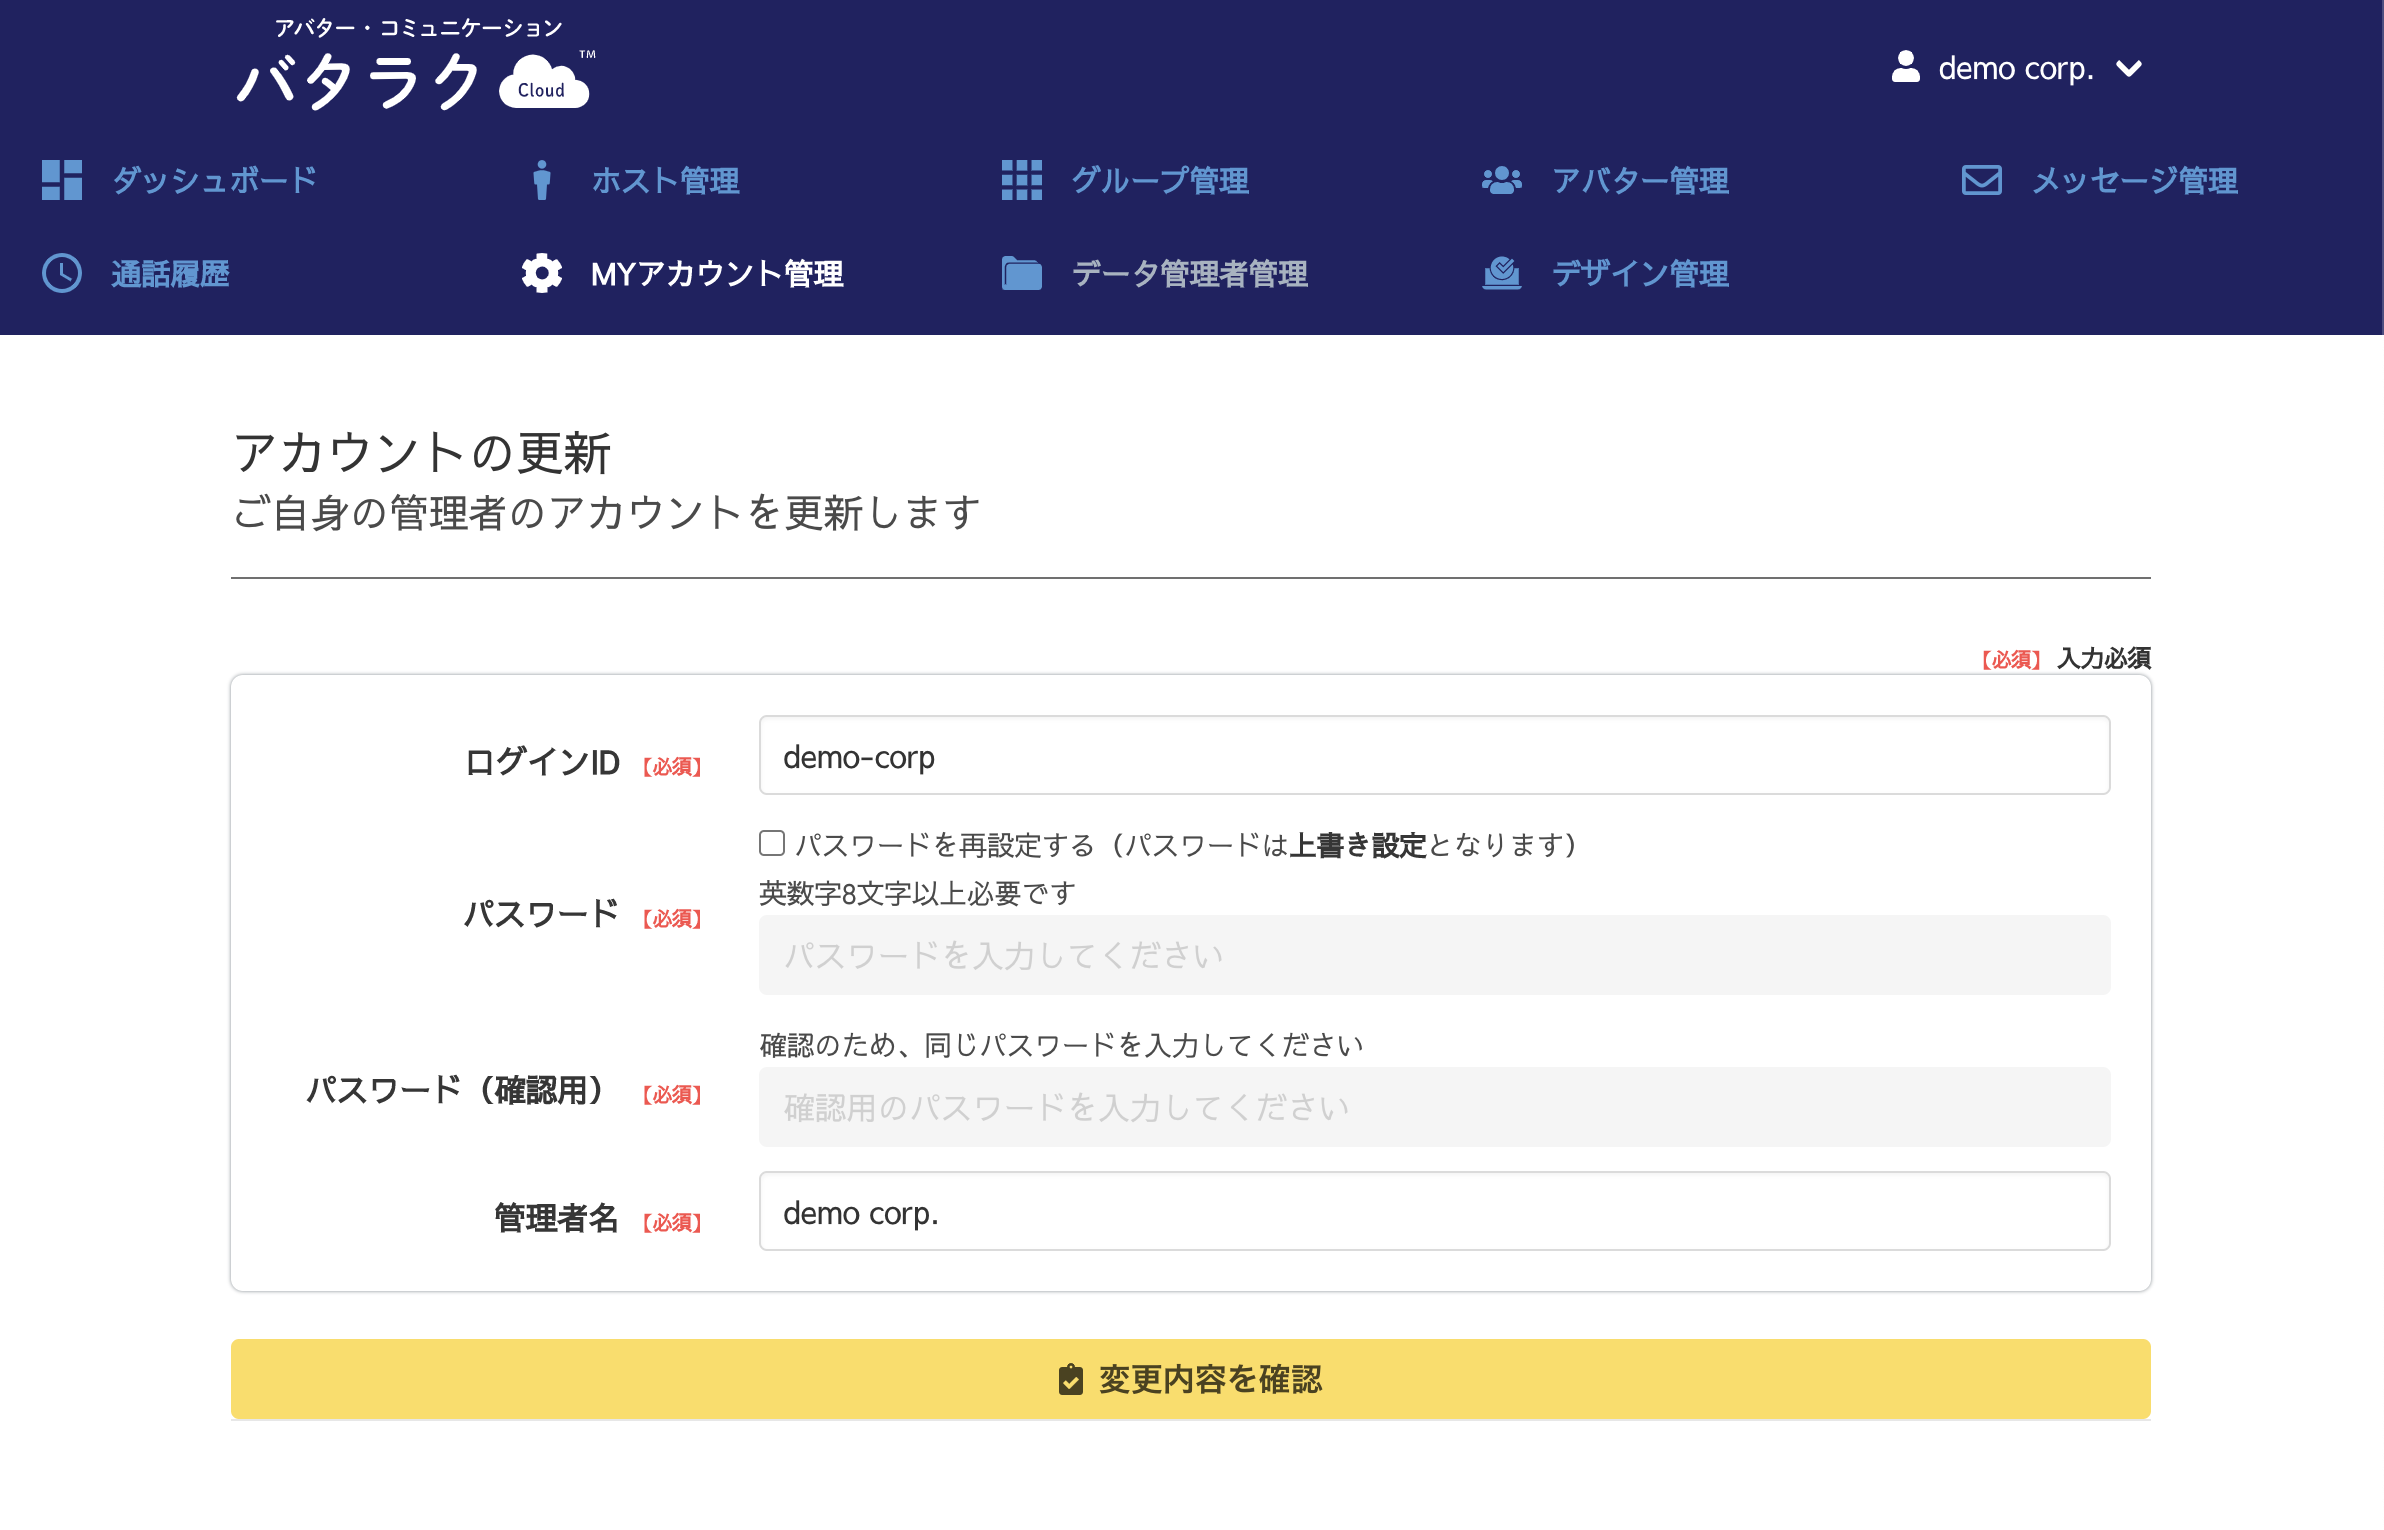Image resolution: width=2384 pixels, height=1530 pixels.
Task: Click the password confirmation input field
Action: (1434, 1107)
